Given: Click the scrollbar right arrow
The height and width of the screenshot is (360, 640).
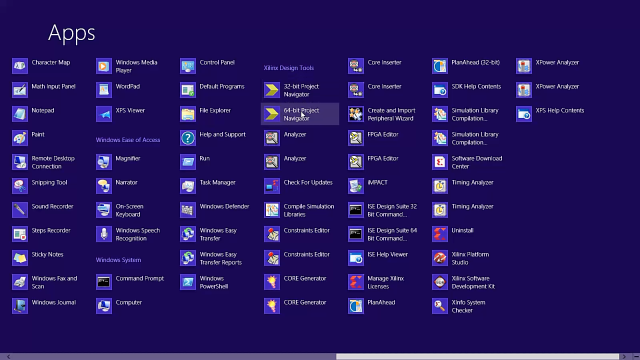Looking at the screenshot, I should [624, 357].
